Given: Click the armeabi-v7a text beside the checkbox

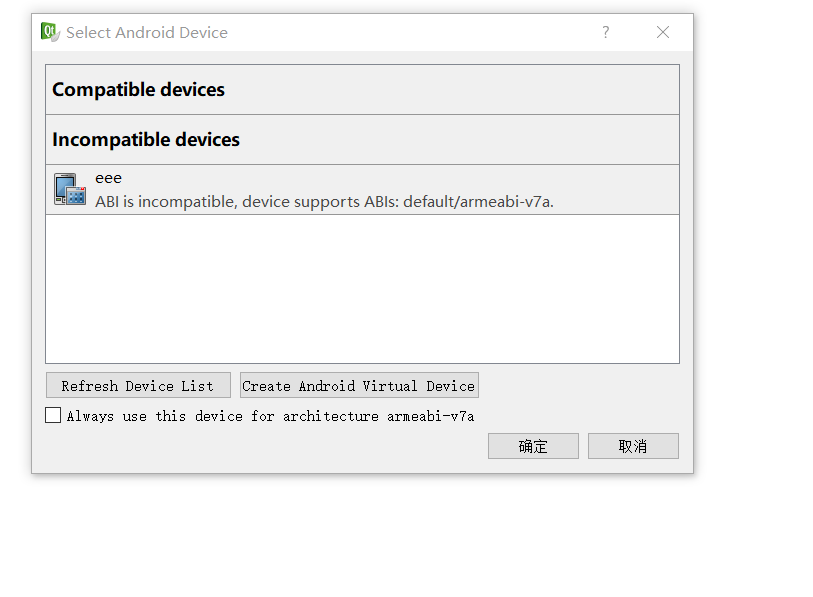Looking at the screenshot, I should [x=430, y=416].
